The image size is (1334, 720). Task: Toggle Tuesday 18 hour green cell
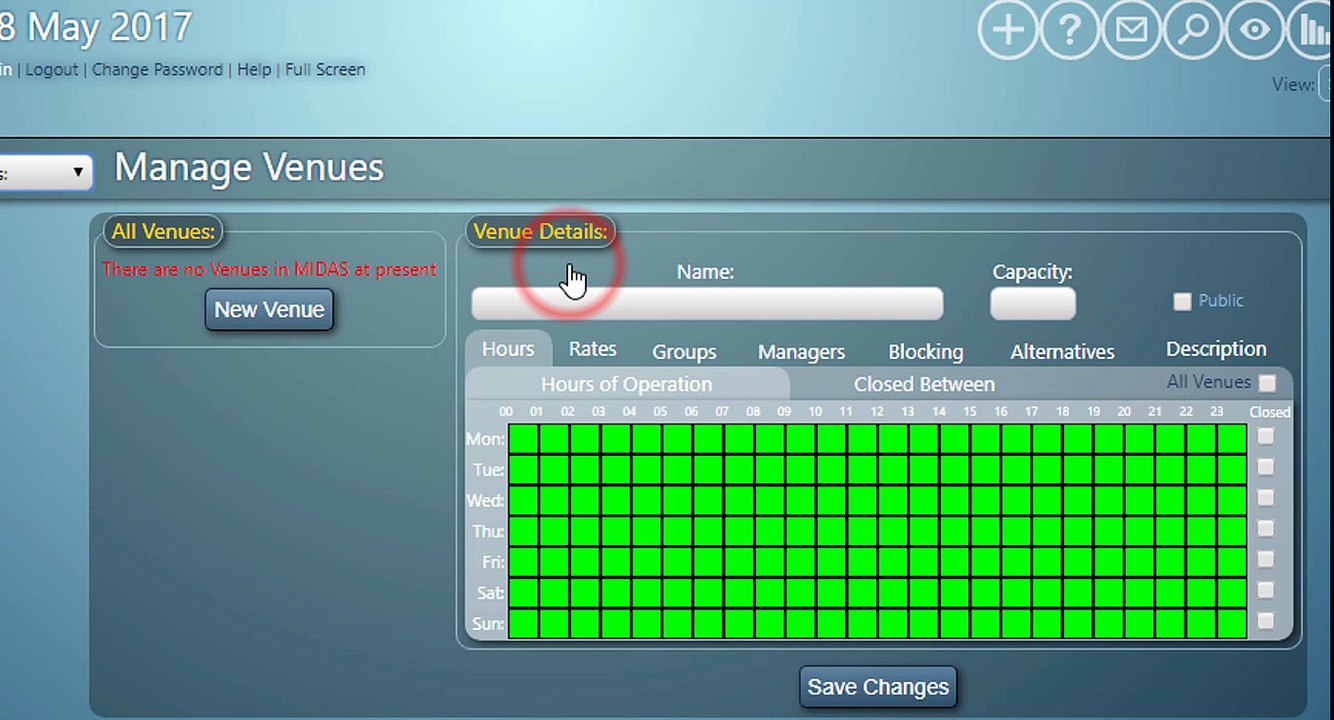[x=1078, y=470]
